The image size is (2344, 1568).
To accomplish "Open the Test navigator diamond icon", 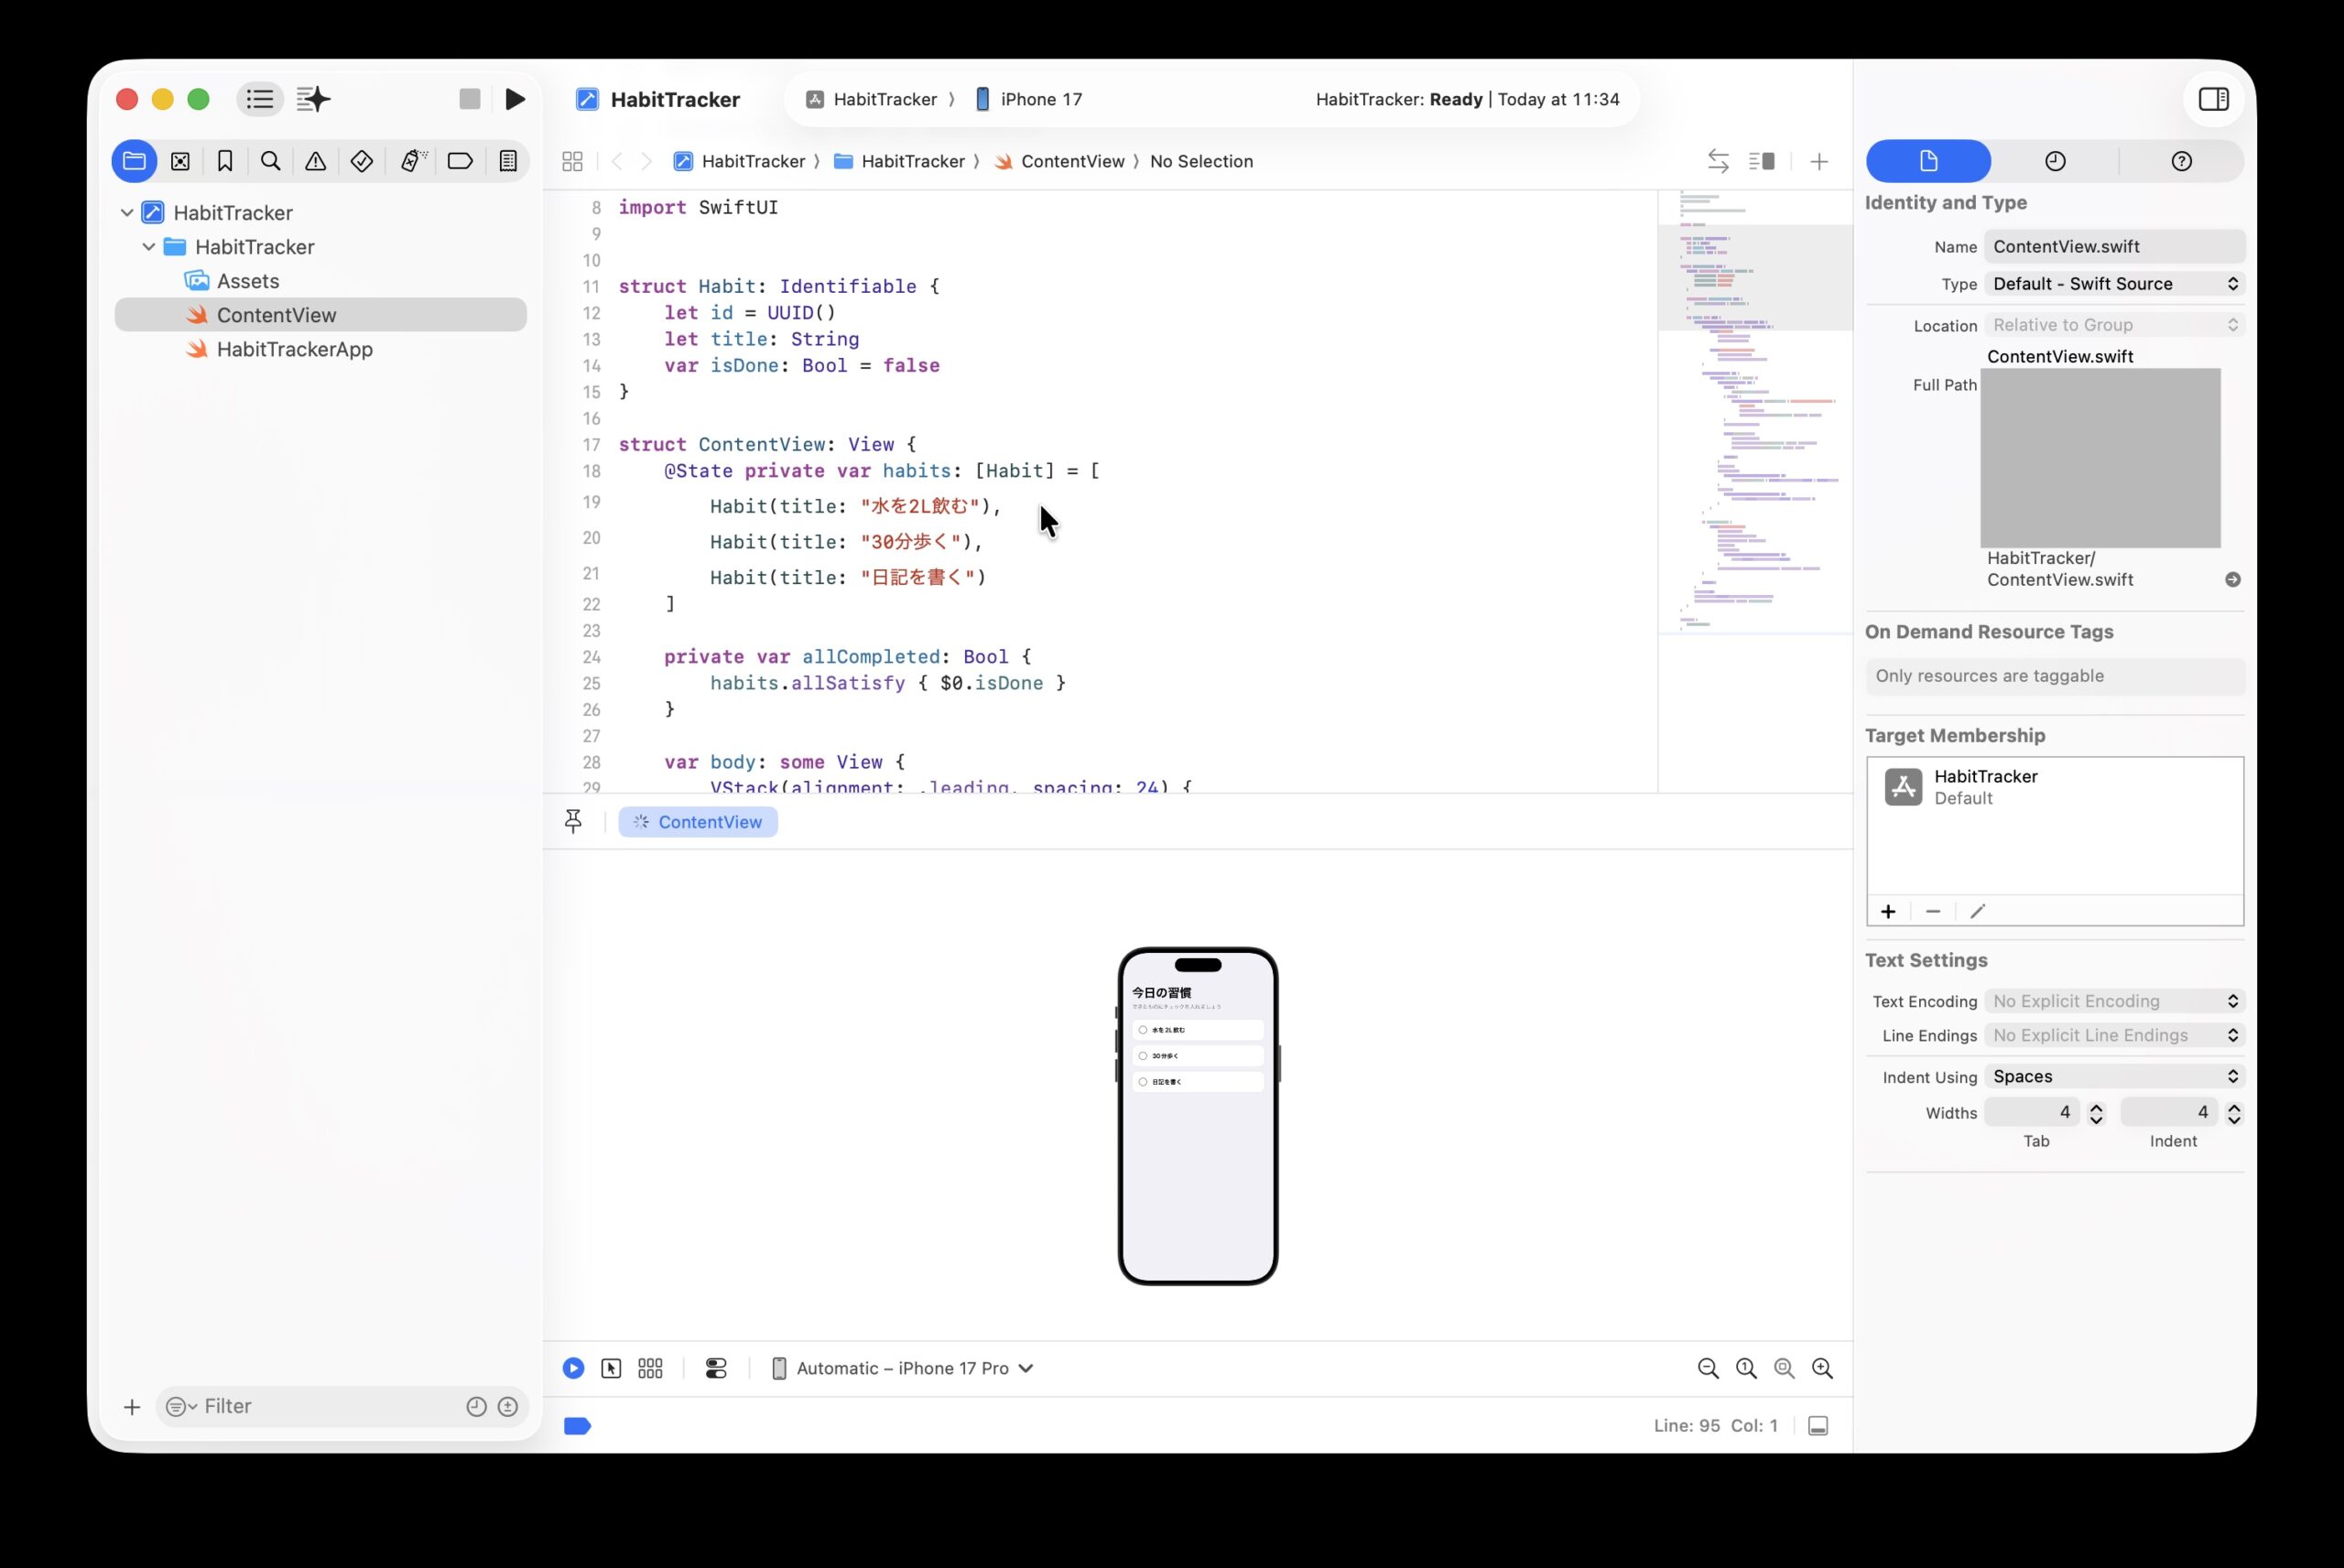I will (362, 161).
